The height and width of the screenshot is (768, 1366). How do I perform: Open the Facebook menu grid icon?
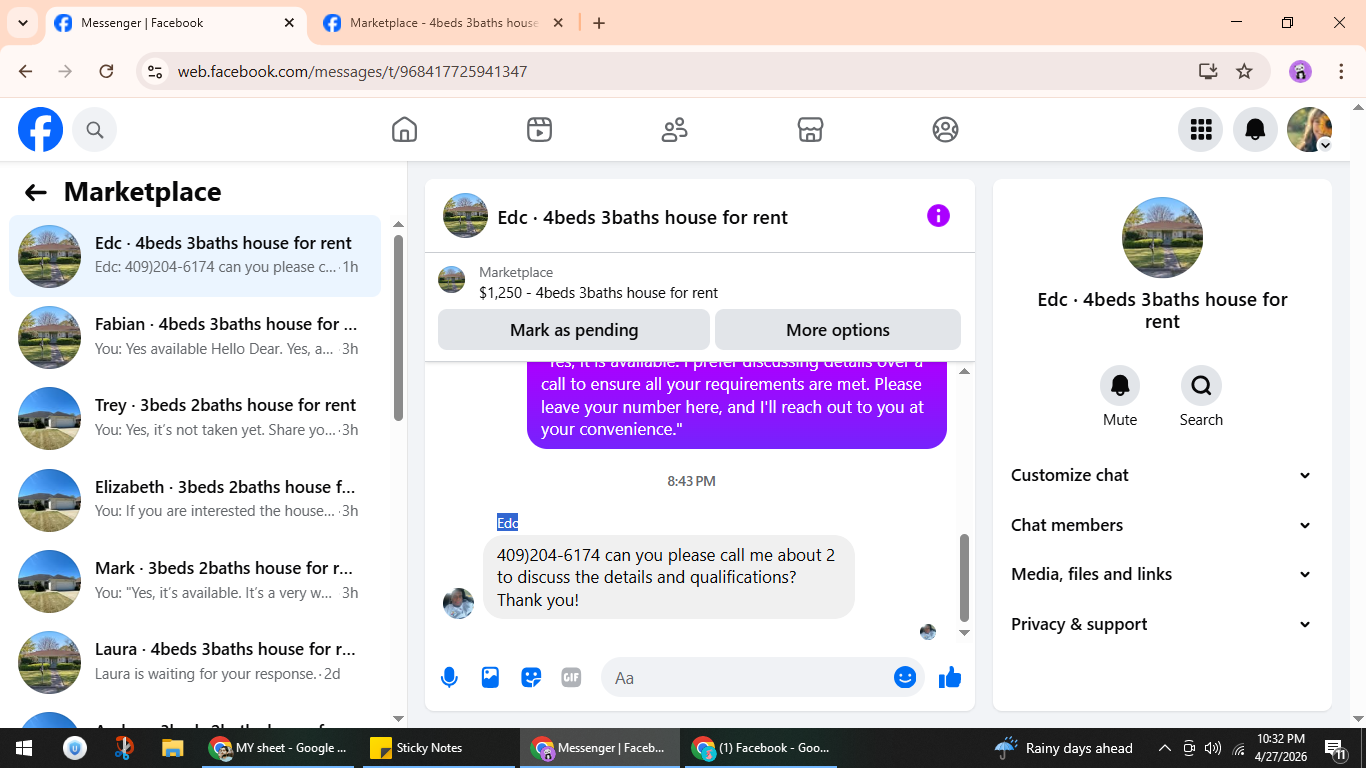tap(1201, 129)
